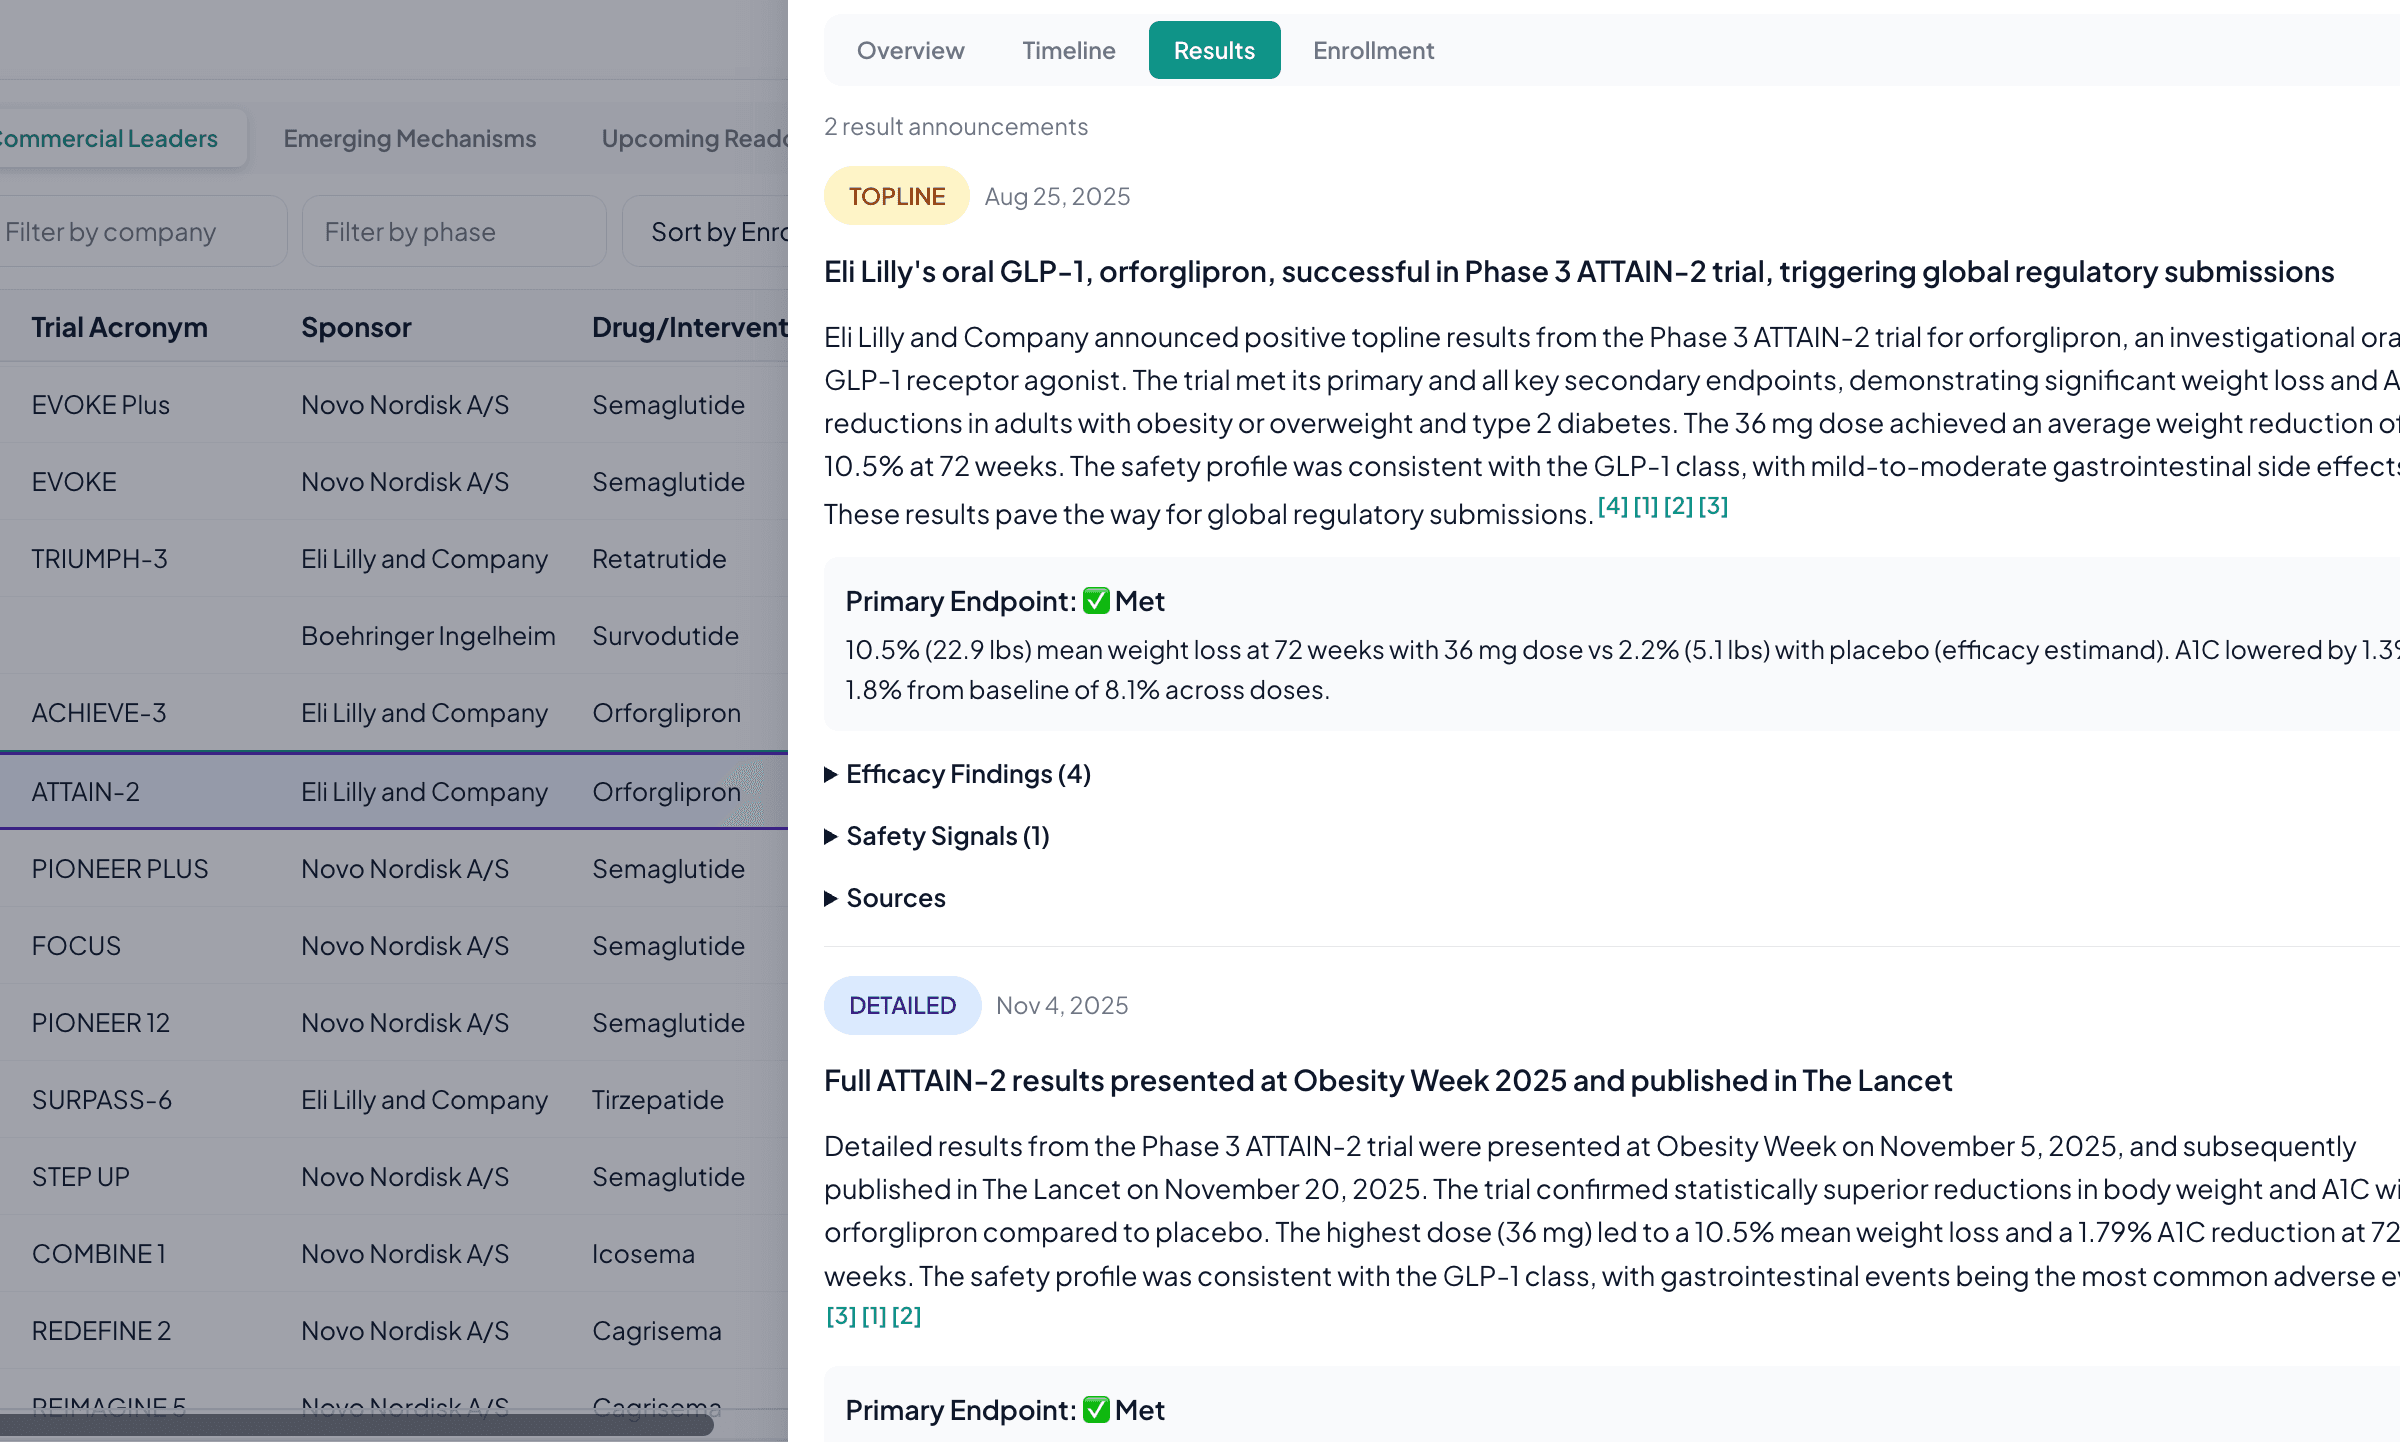The image size is (2400, 1442).
Task: Open citation [2] in topline summary
Action: [x=1678, y=506]
